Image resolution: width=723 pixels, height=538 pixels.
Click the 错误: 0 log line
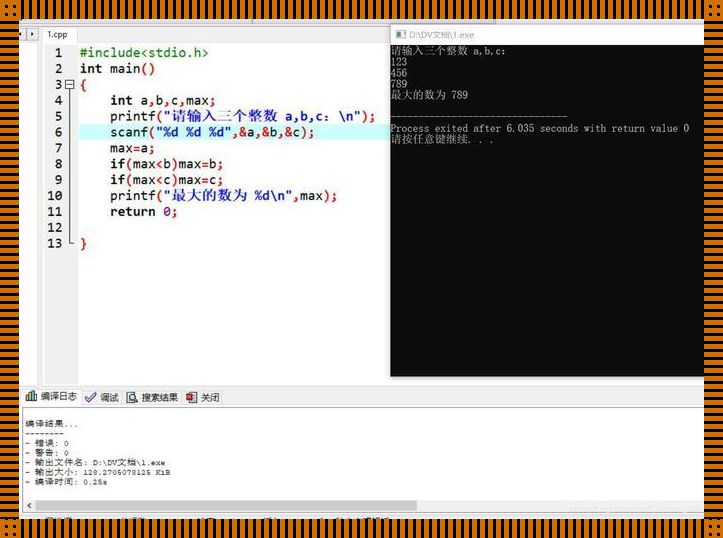[x=47, y=443]
